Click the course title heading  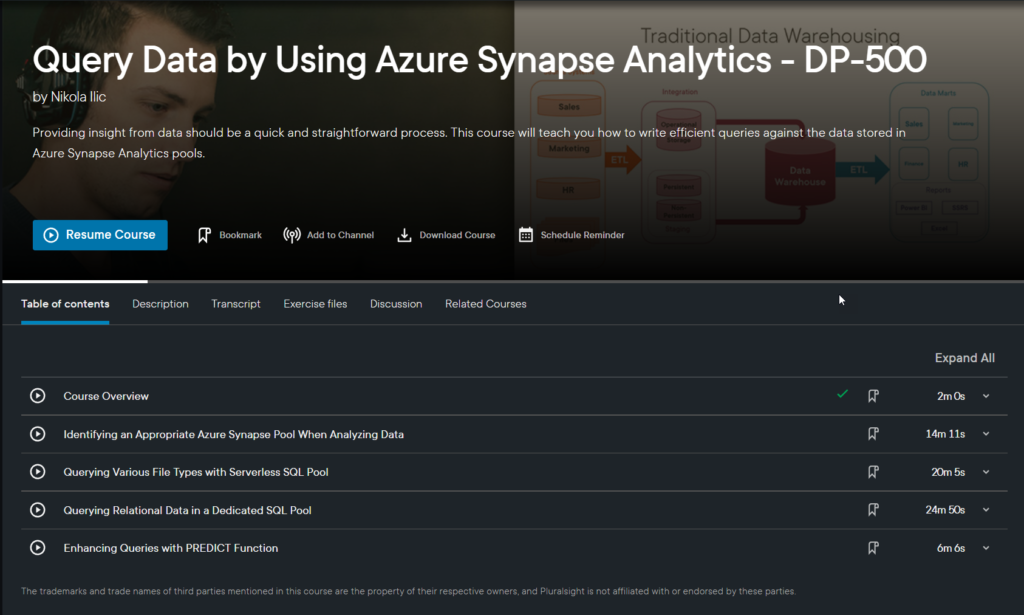[479, 60]
